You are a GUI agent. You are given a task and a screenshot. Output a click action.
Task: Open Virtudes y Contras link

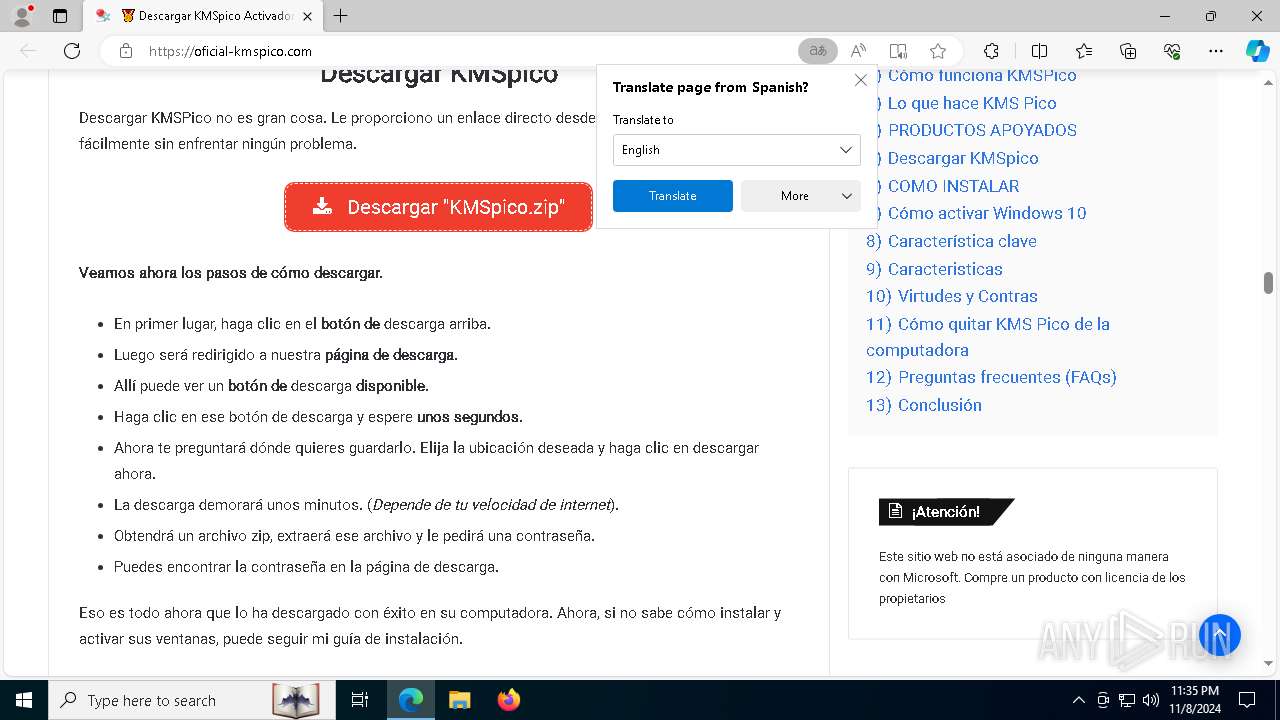[952, 296]
